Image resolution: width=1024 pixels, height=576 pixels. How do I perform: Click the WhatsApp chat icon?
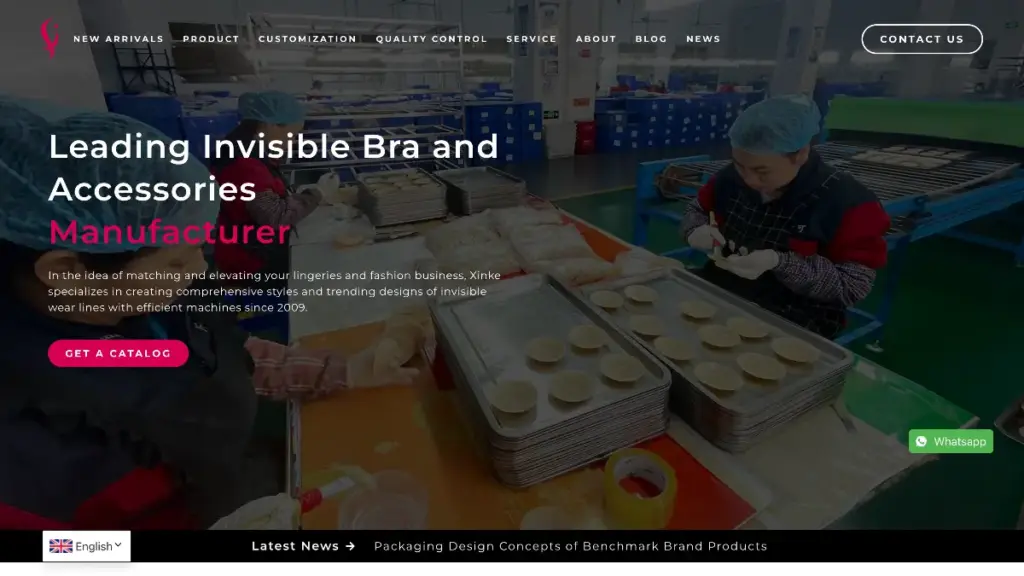(x=921, y=441)
